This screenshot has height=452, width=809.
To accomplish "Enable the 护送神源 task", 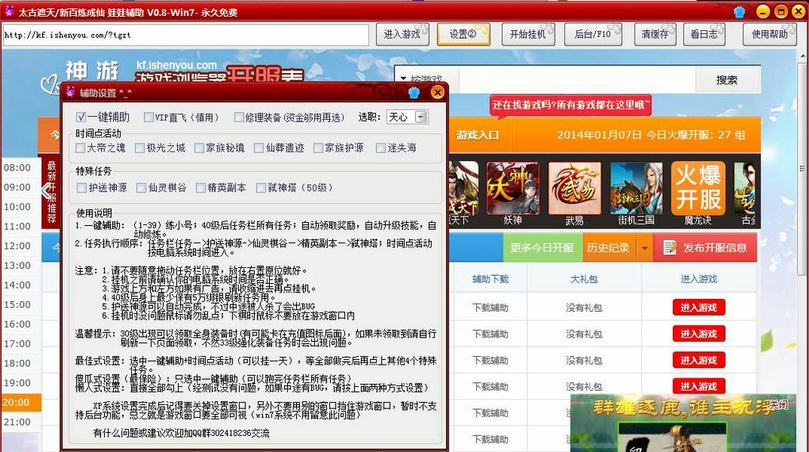I will (x=82, y=188).
